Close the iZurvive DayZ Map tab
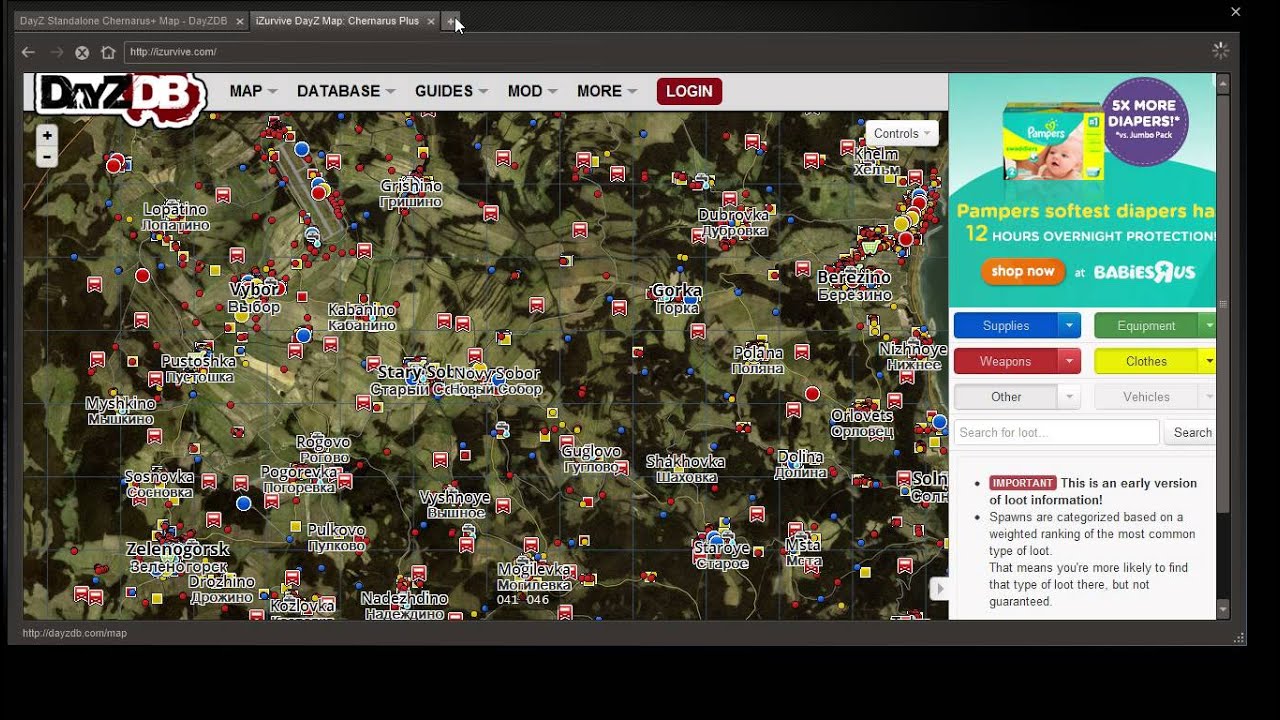Screen dimensions: 1280x720 [x=431, y=21]
